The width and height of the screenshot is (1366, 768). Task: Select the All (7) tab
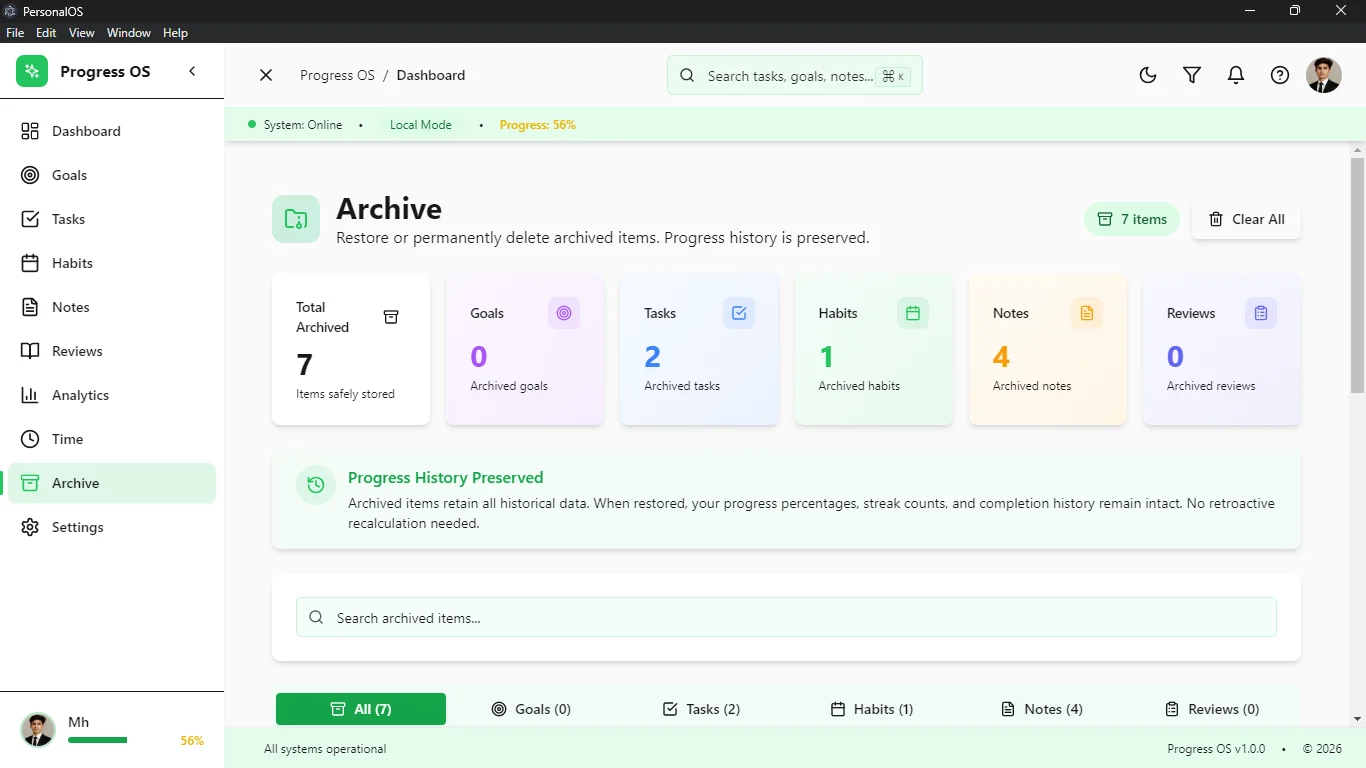pos(361,709)
